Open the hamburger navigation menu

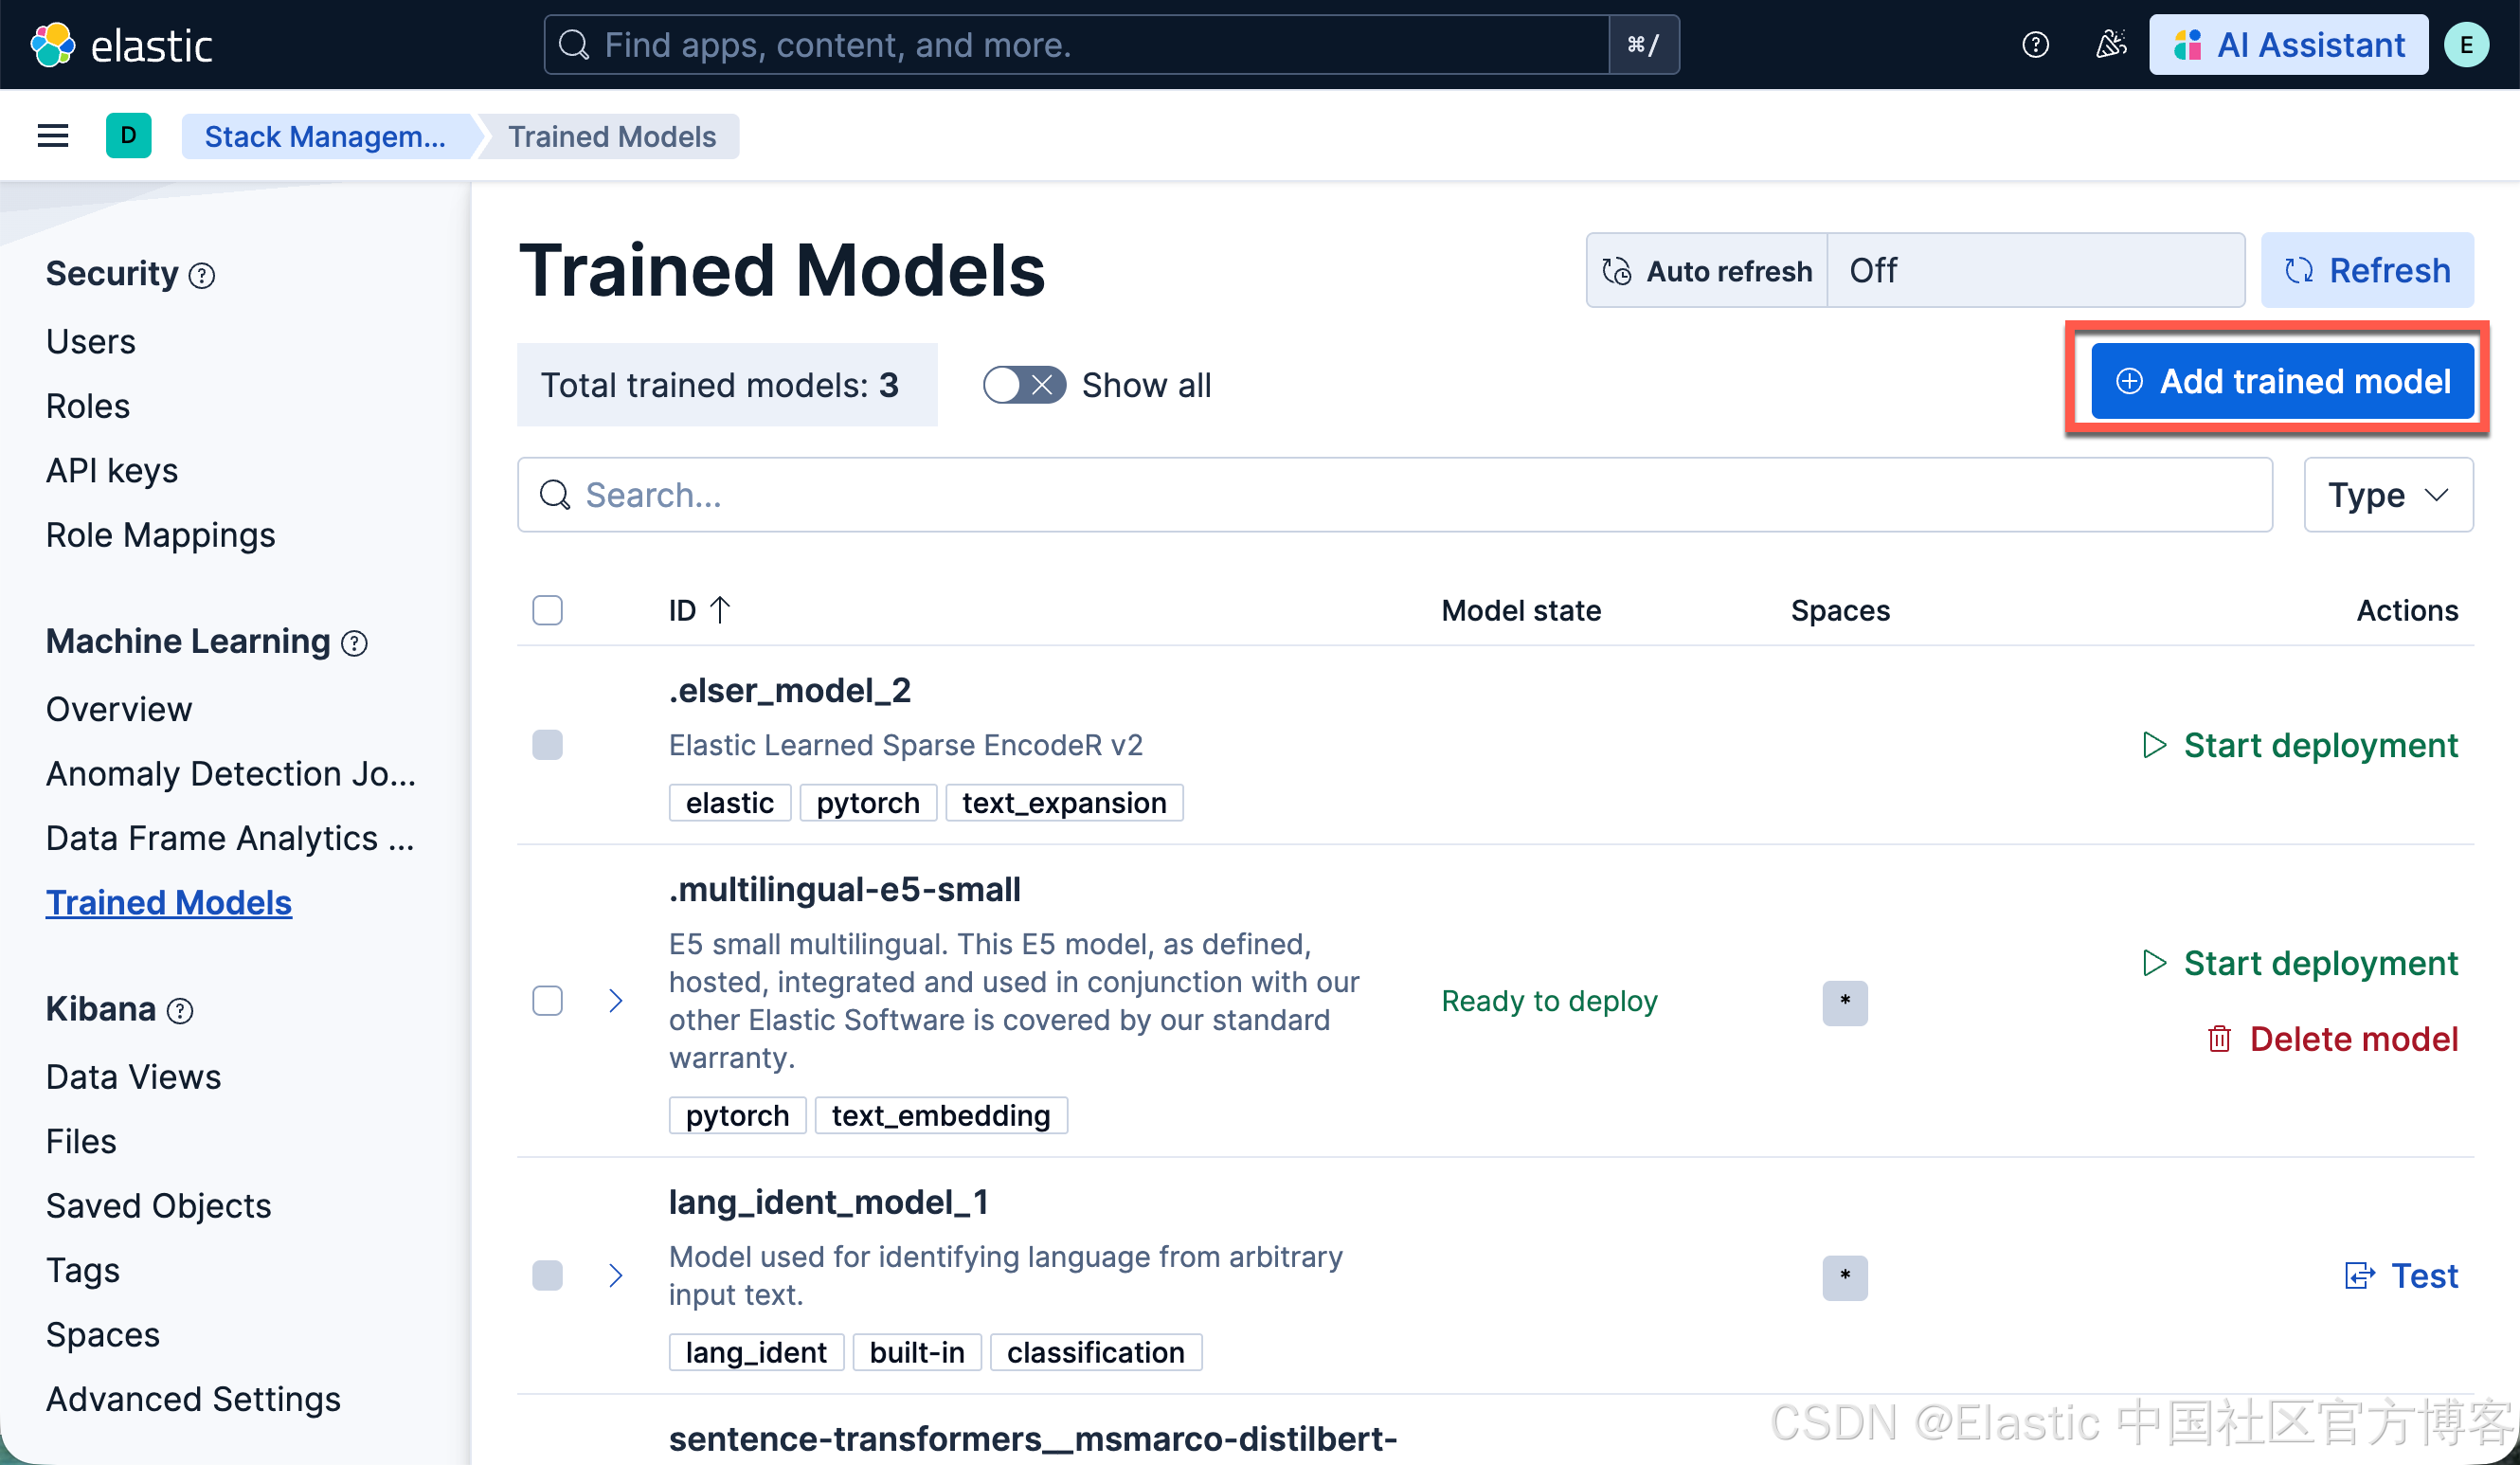pos(52,136)
